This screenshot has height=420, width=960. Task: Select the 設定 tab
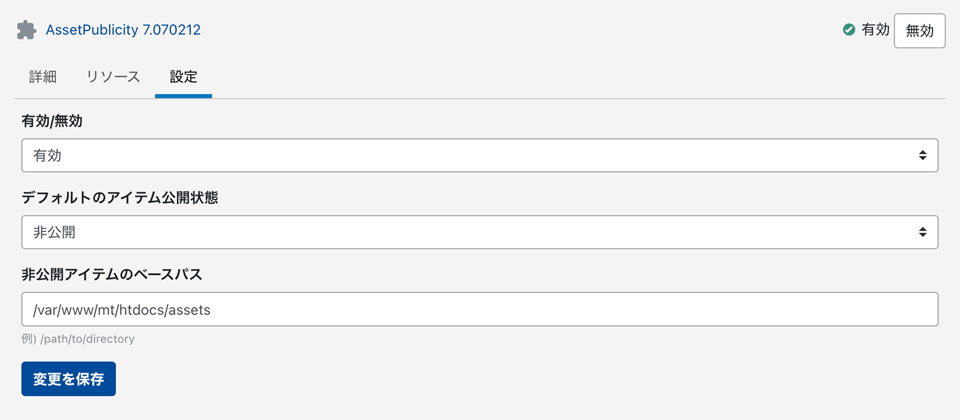click(x=183, y=77)
